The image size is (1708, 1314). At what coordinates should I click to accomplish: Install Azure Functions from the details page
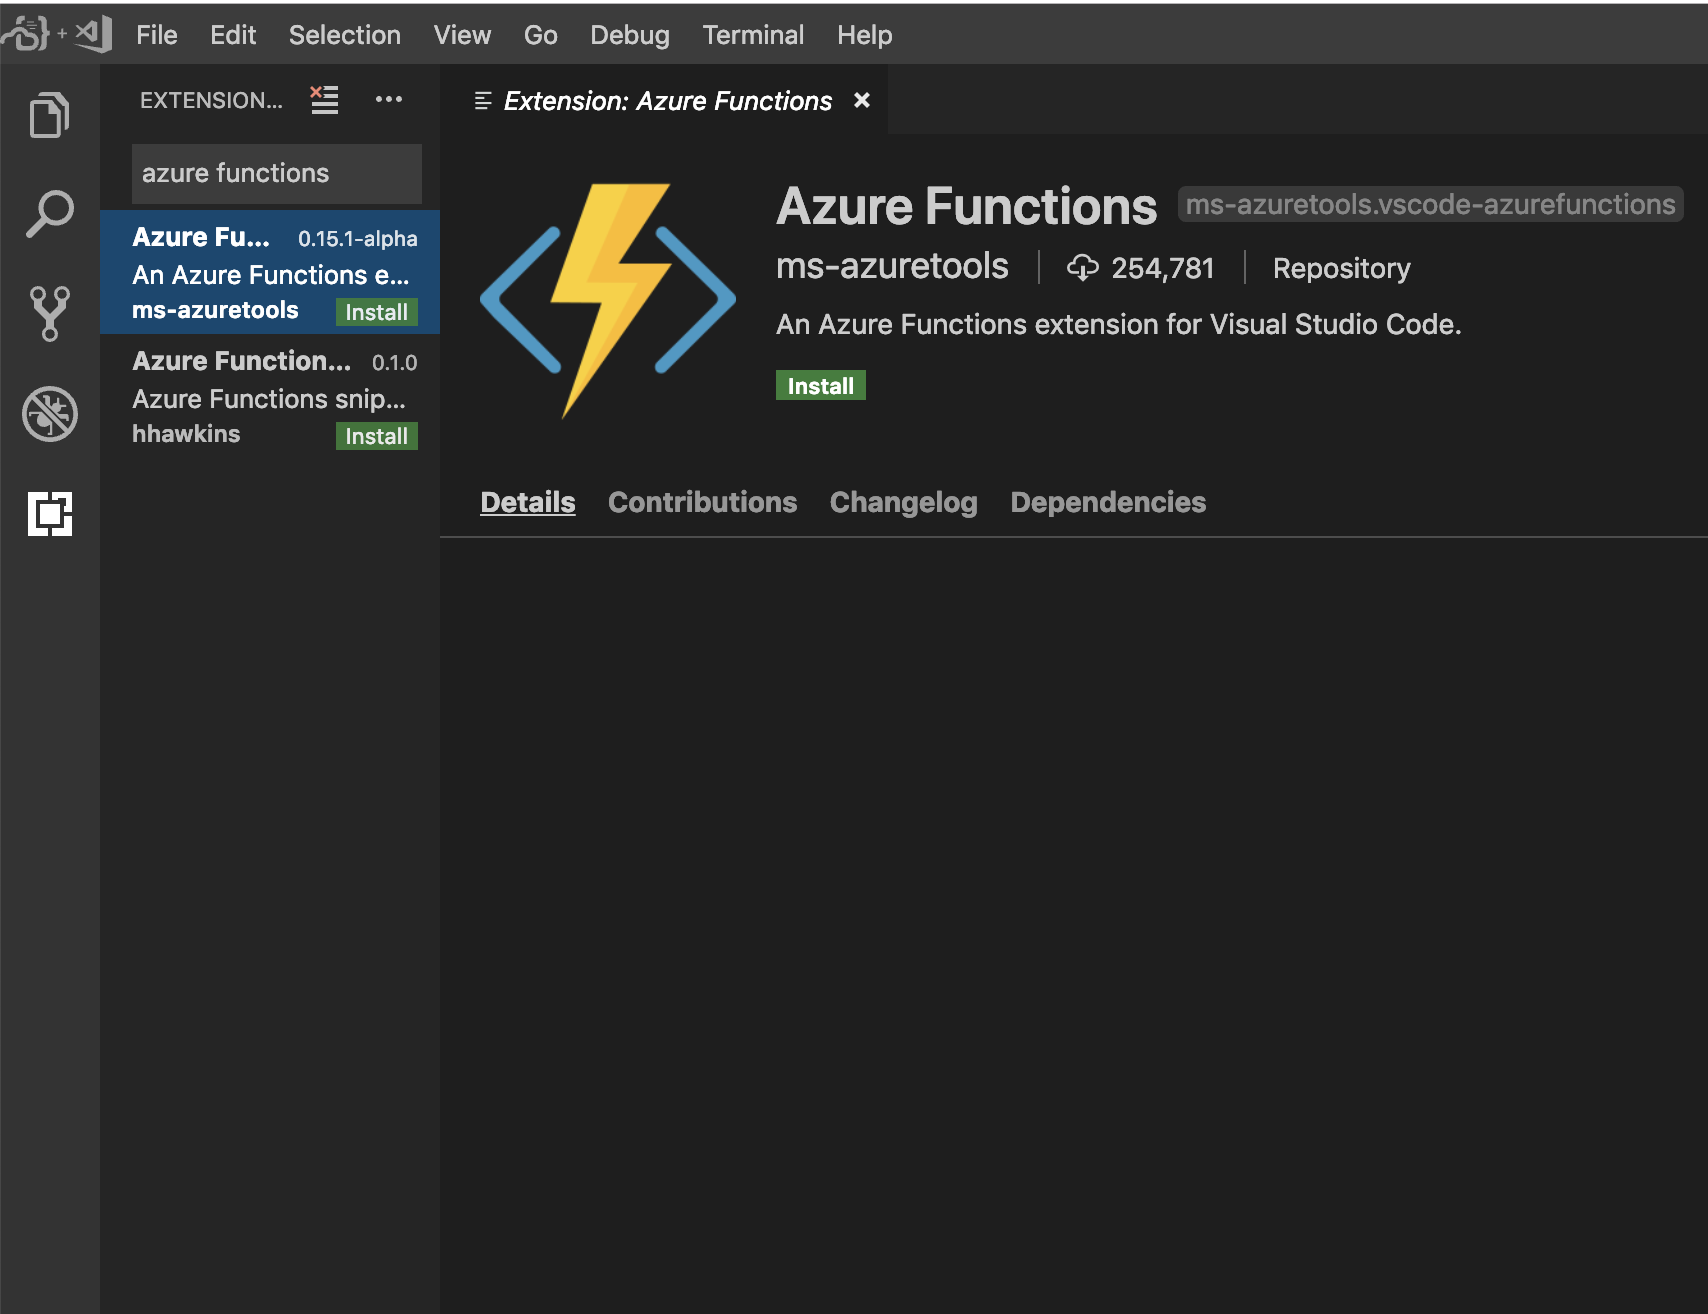(x=821, y=386)
